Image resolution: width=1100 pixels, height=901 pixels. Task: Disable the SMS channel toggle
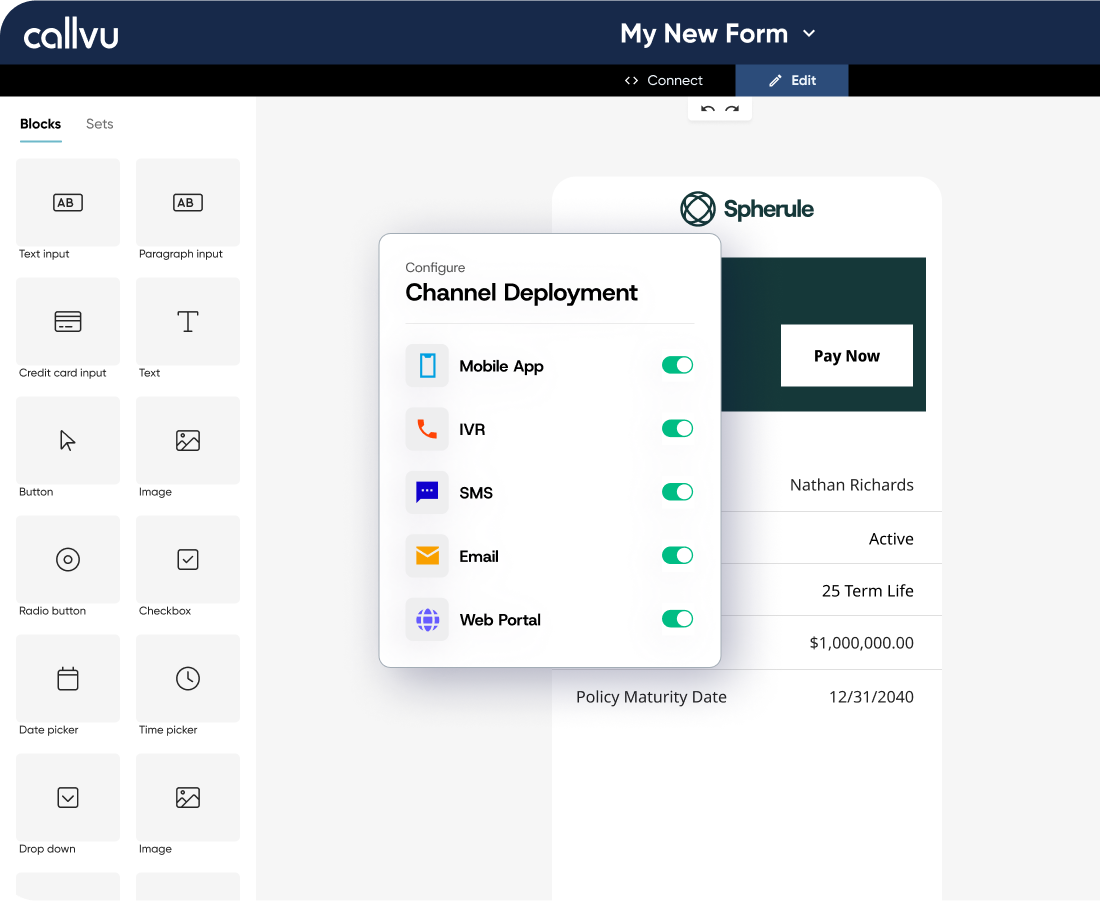click(x=677, y=492)
